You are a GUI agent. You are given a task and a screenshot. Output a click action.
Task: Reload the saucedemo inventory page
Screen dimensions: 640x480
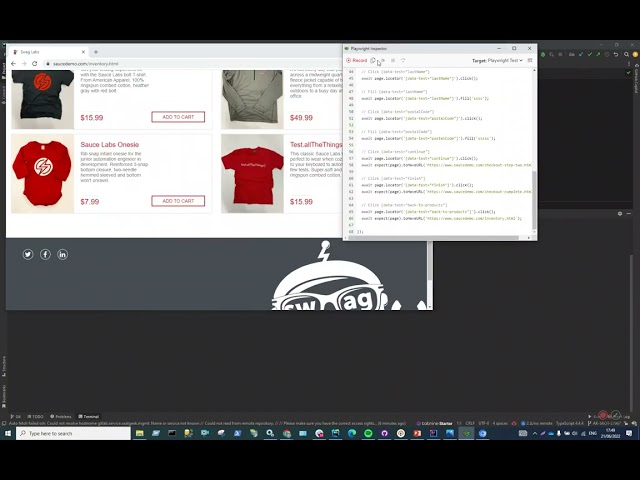(35, 64)
